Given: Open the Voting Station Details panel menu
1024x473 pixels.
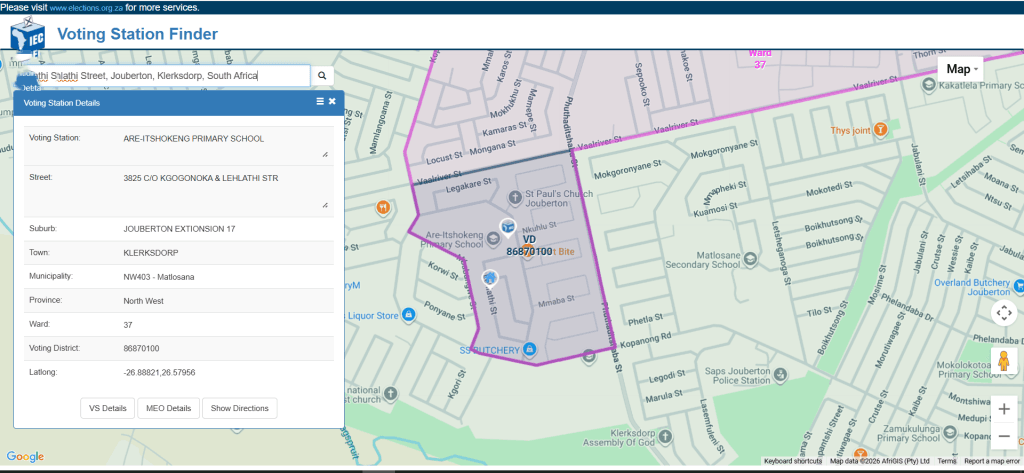Looking at the screenshot, I should (x=320, y=102).
